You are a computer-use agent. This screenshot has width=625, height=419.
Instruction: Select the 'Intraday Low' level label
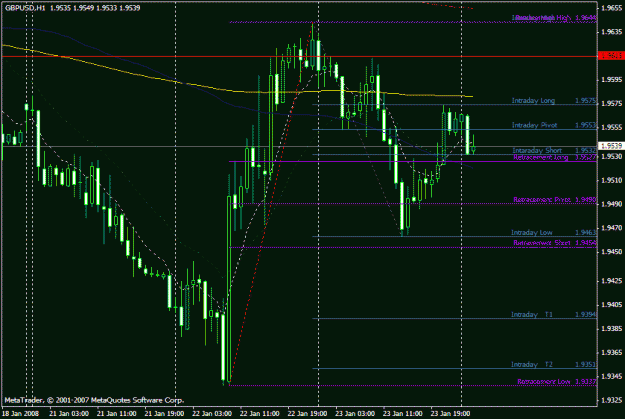[x=532, y=232]
